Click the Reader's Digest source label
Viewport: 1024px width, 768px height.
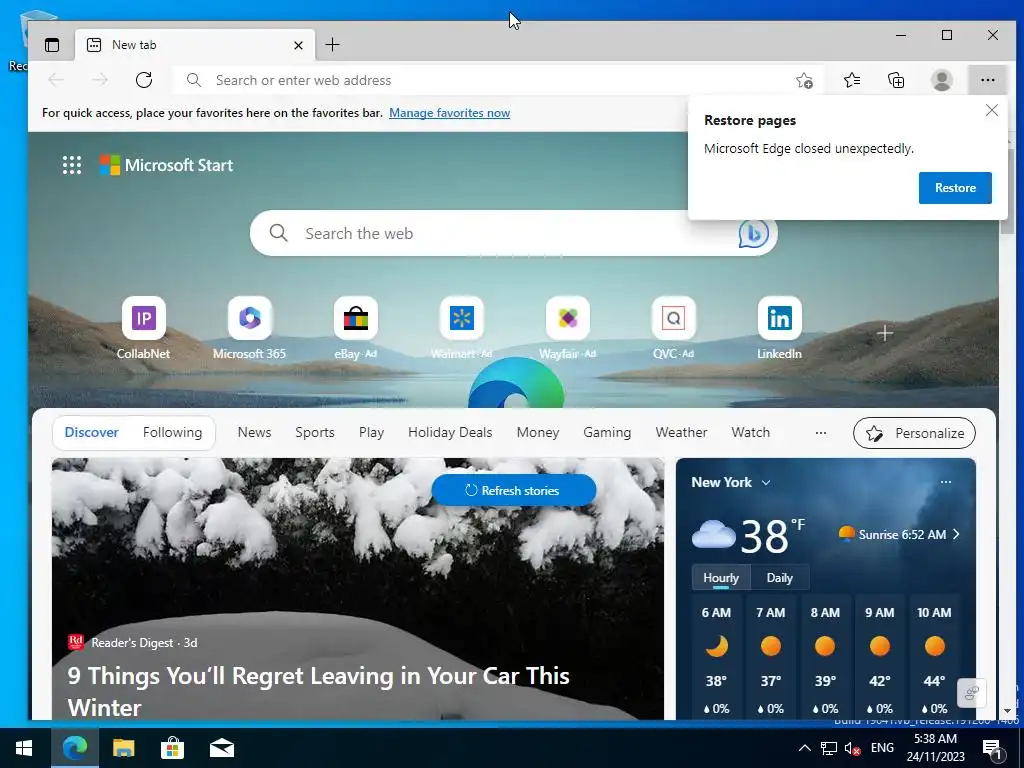pos(133,643)
